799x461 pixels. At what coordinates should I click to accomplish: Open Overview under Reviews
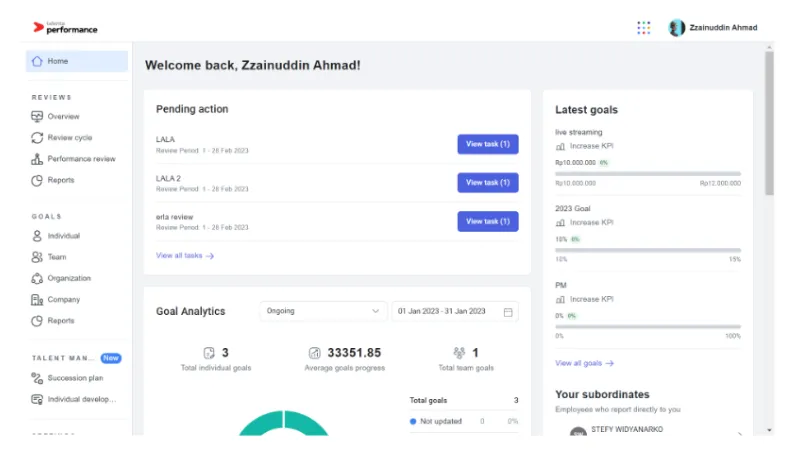tap(63, 117)
